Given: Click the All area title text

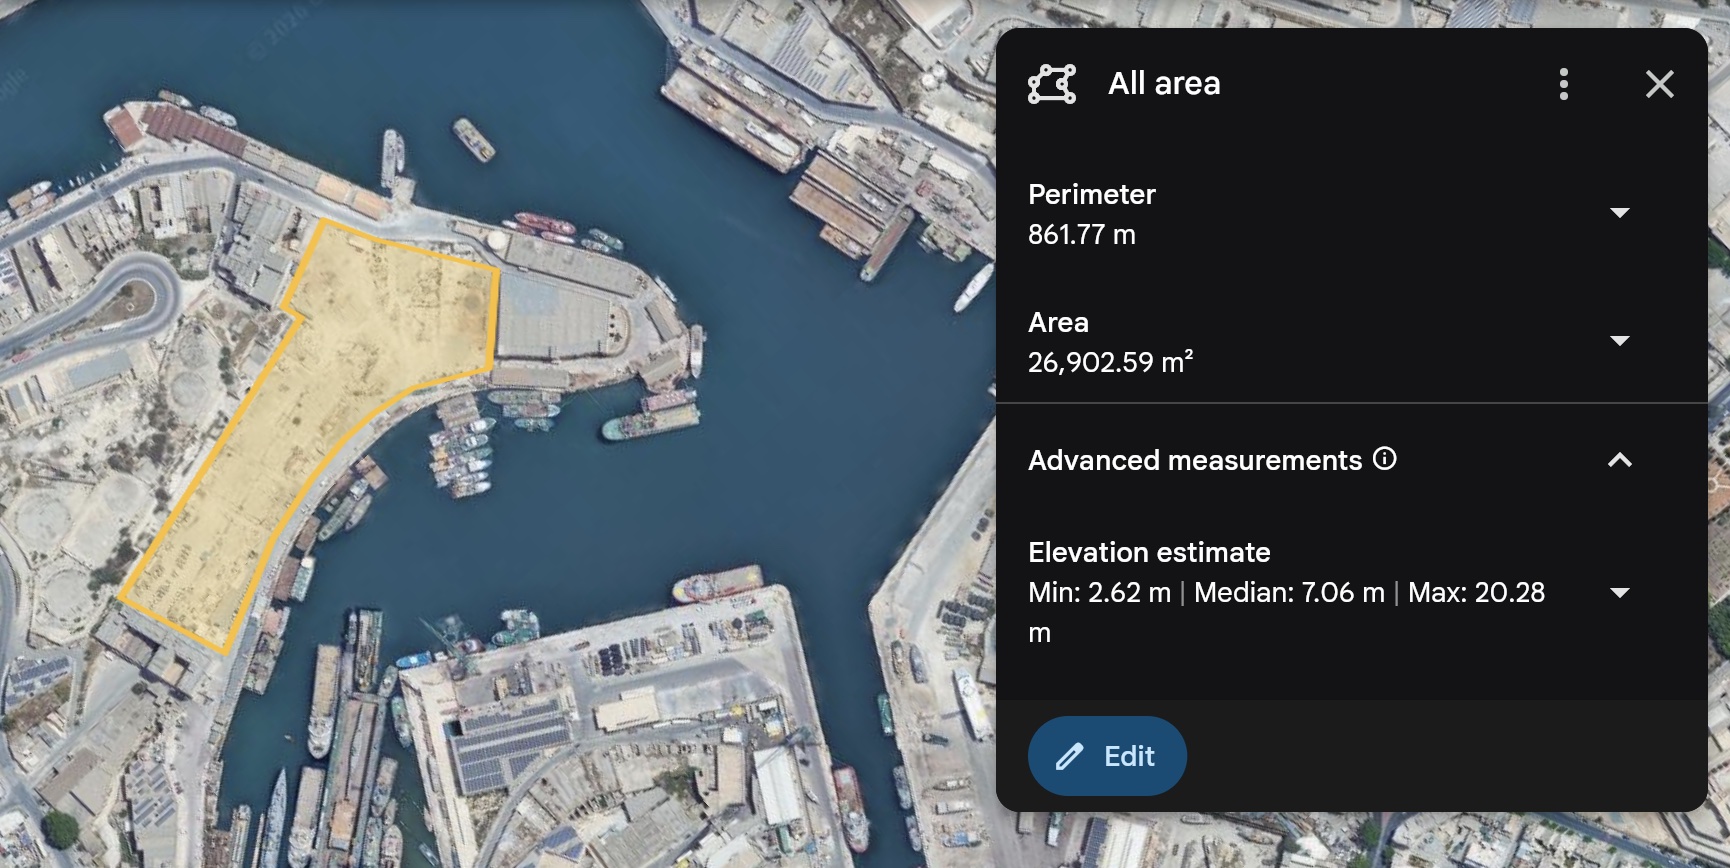Looking at the screenshot, I should point(1163,84).
